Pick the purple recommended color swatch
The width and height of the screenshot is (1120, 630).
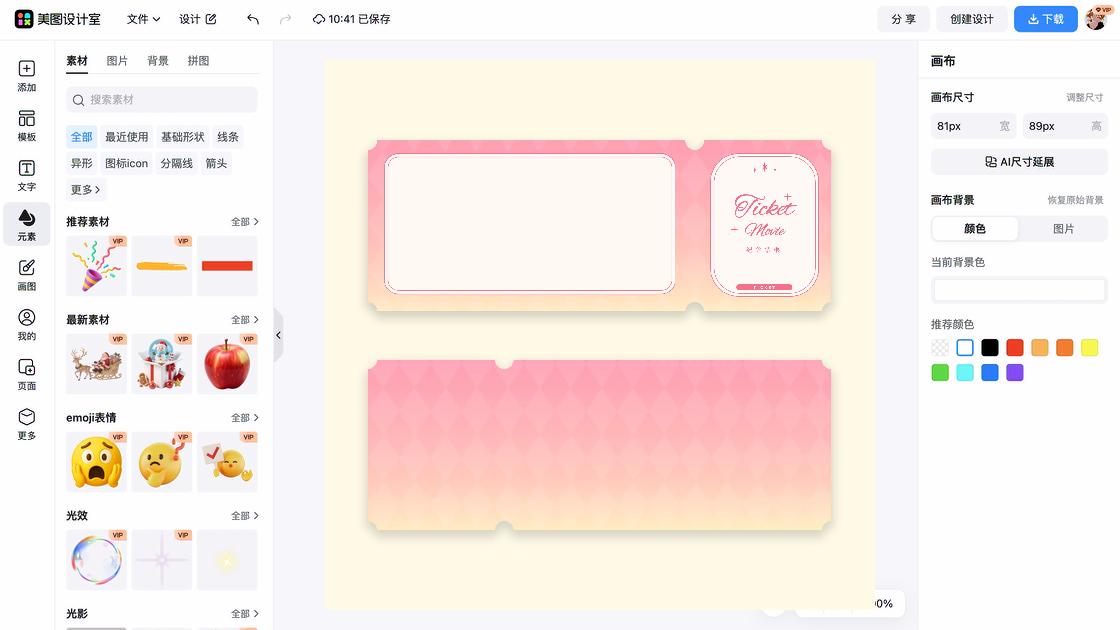(1015, 373)
